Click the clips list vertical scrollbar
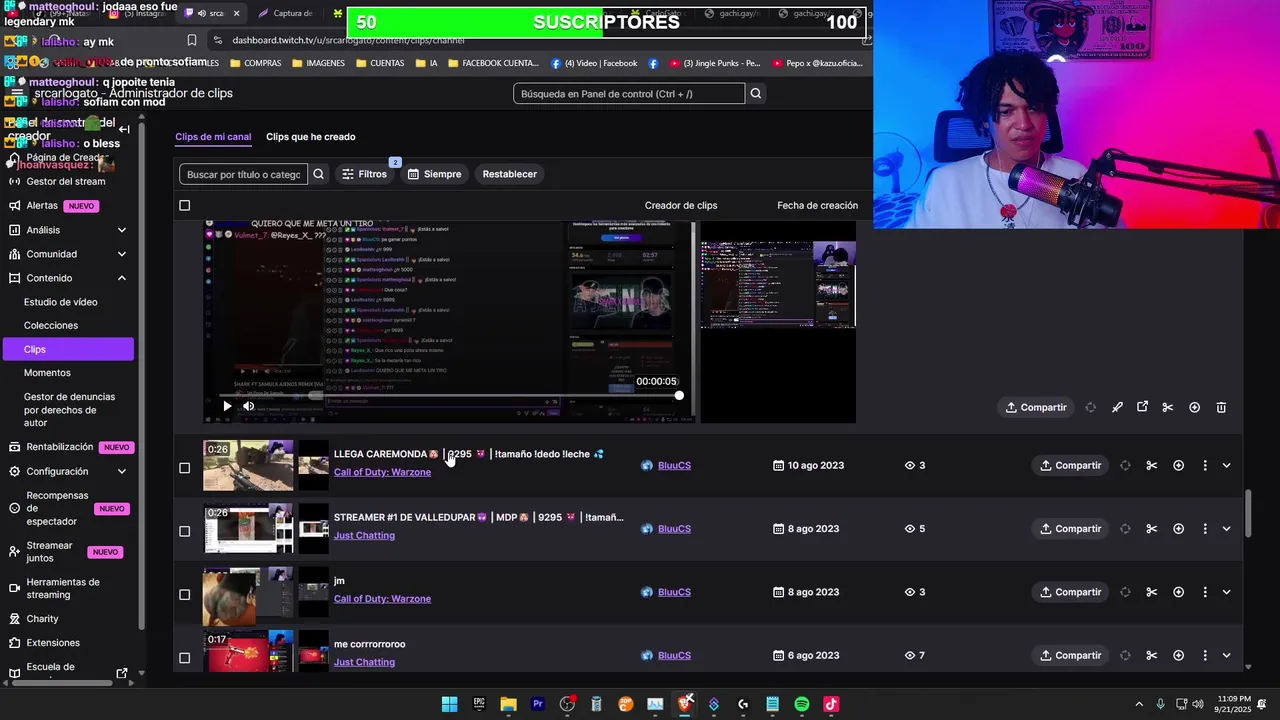 tap(1247, 514)
